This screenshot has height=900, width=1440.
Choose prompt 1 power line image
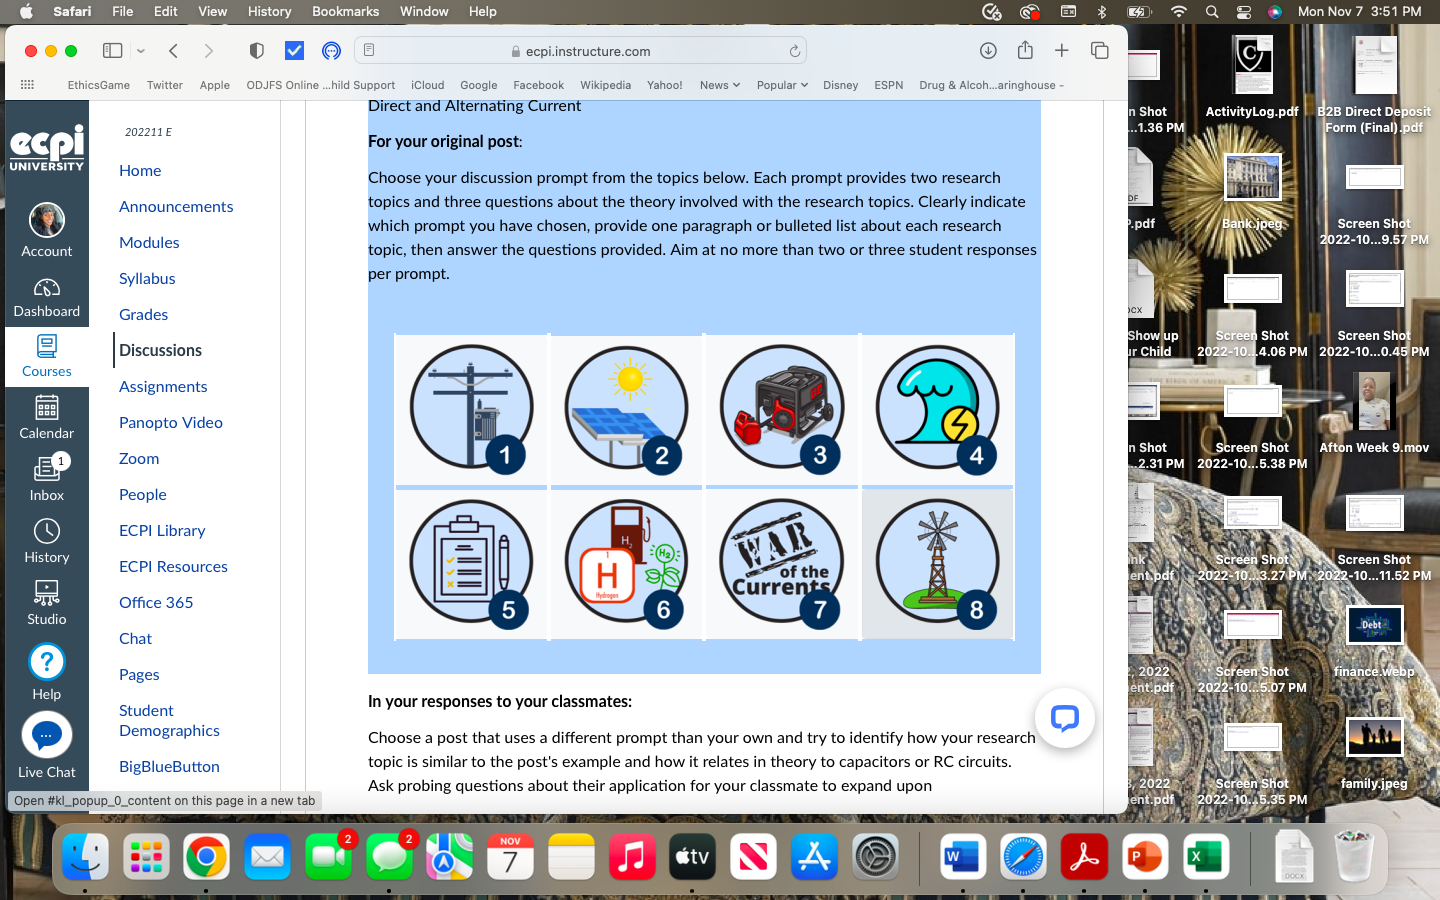472,408
